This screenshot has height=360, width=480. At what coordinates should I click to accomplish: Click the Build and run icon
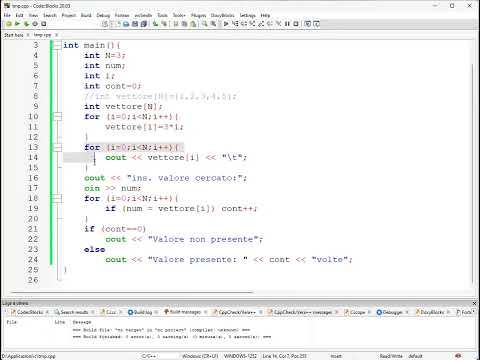click(x=26, y=24)
